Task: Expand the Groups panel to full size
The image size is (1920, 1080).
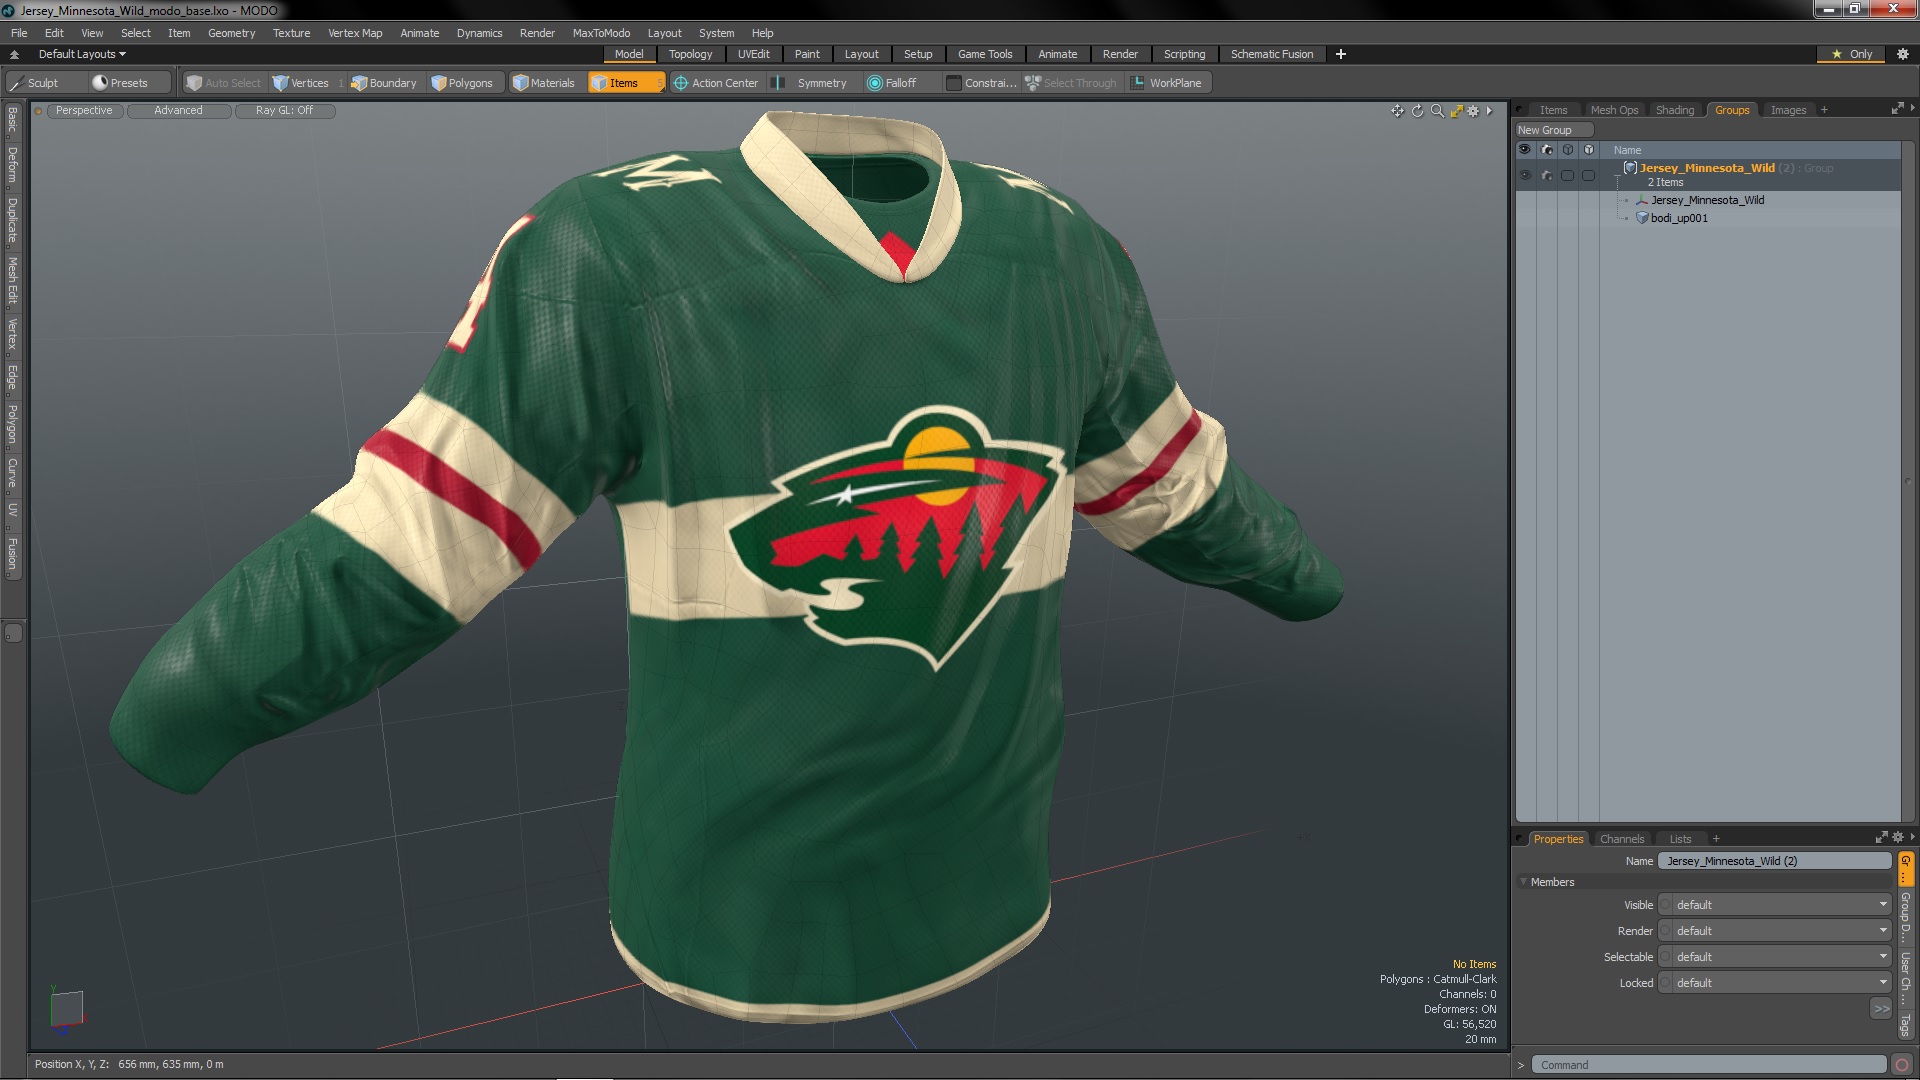Action: click(1897, 109)
